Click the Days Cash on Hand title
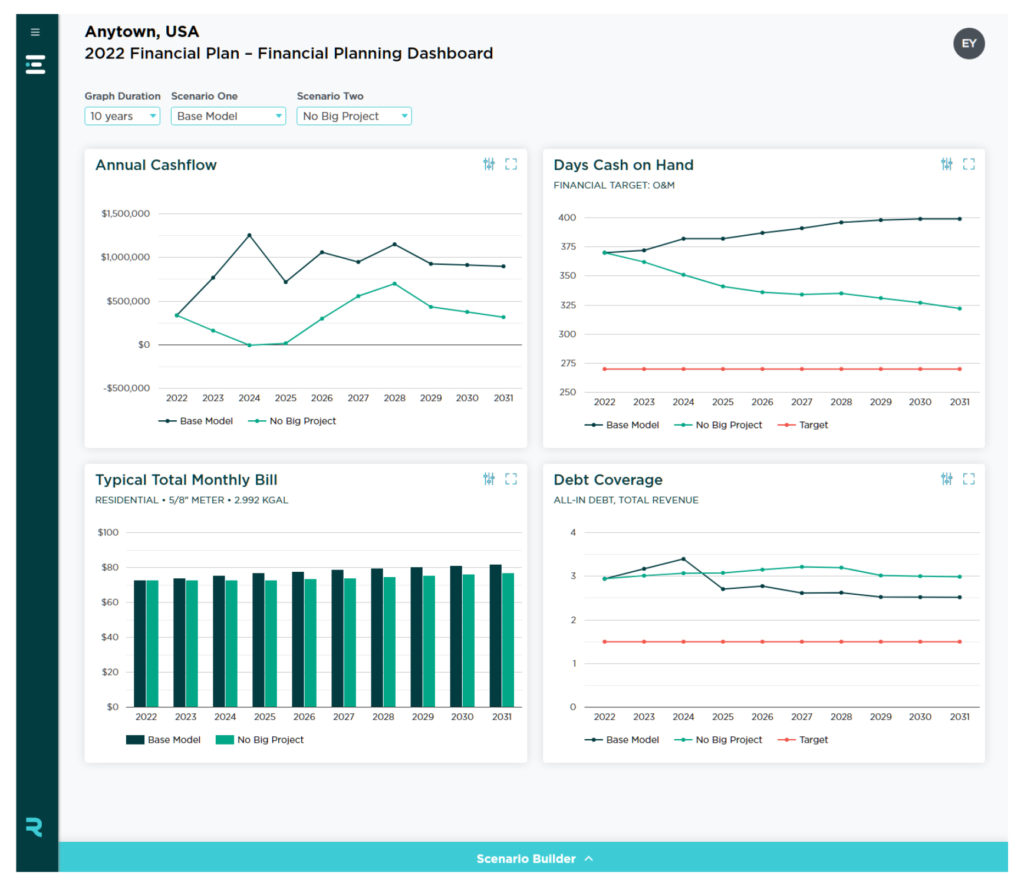Screen dimensions: 1024x886 624,165
